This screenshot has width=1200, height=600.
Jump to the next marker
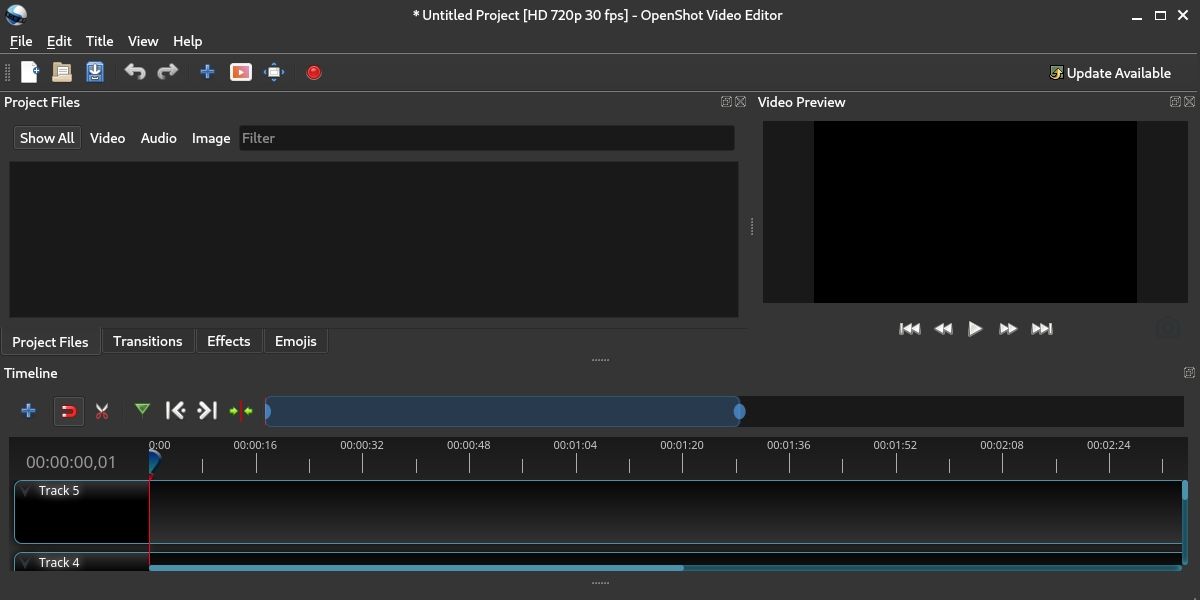click(207, 410)
